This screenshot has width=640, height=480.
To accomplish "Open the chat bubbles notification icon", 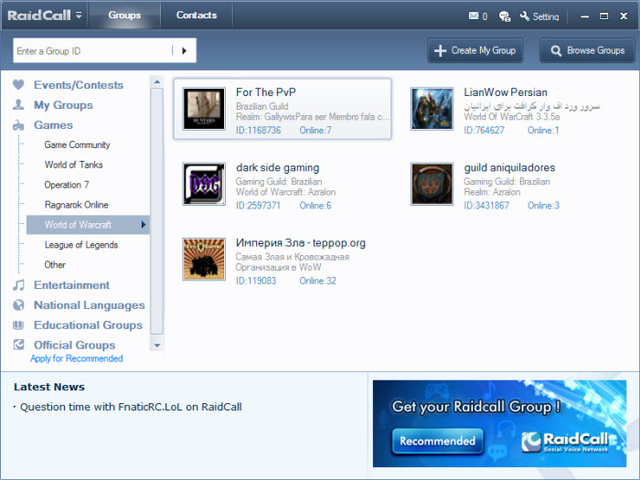I will pyautogui.click(x=504, y=16).
